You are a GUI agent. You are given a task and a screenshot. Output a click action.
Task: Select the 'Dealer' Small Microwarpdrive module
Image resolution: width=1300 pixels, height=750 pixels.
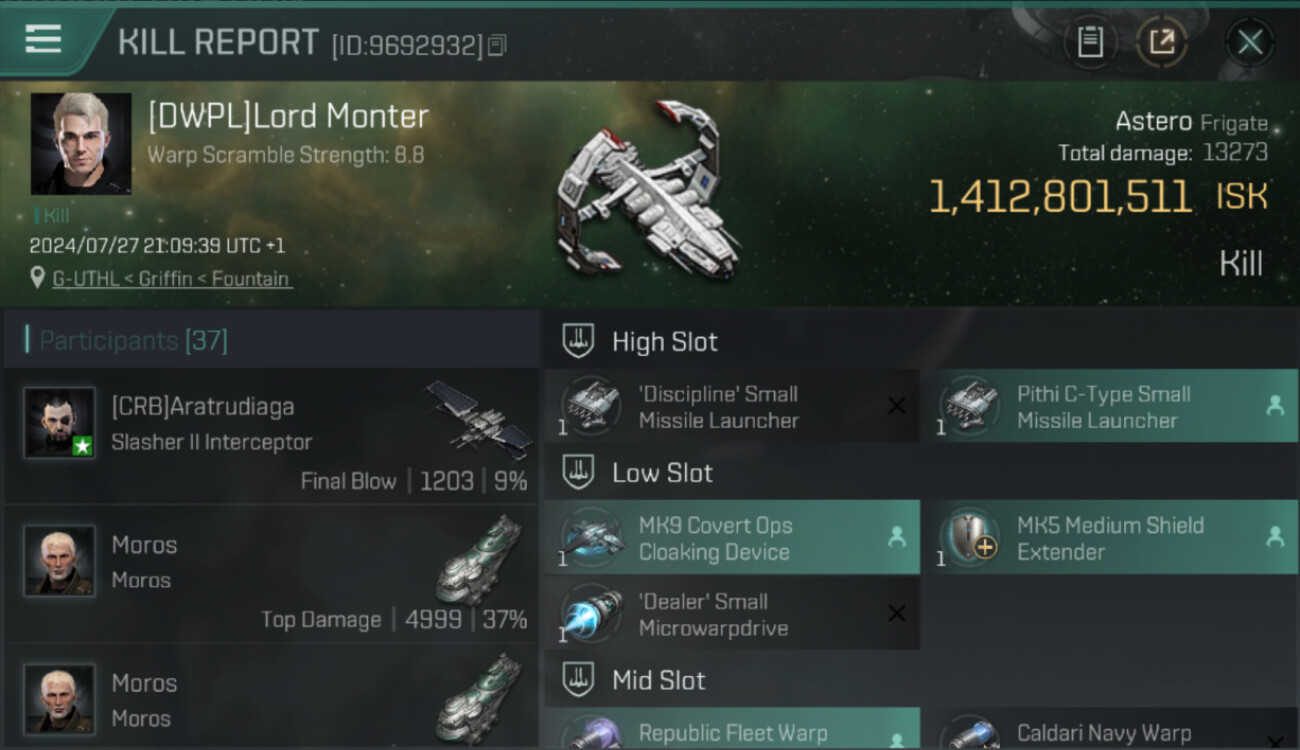point(731,614)
